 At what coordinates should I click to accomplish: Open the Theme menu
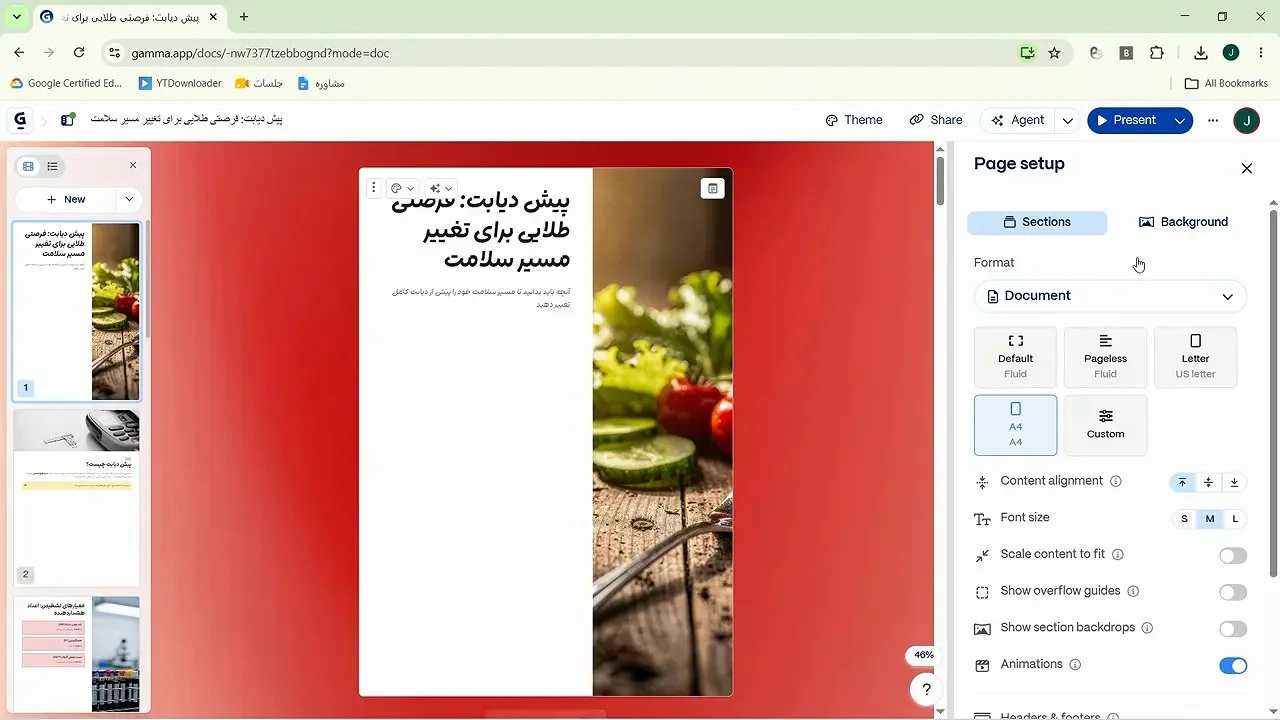(854, 120)
